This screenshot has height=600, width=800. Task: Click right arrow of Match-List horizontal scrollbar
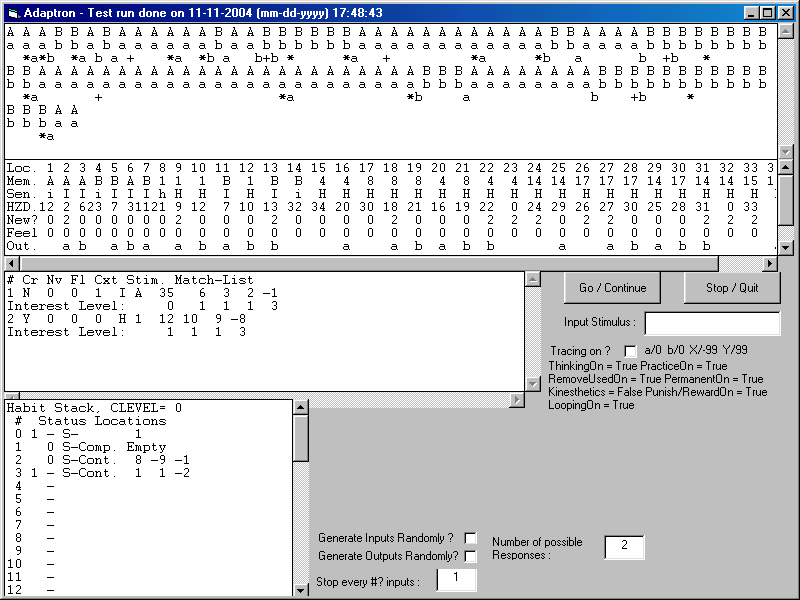pos(517,400)
